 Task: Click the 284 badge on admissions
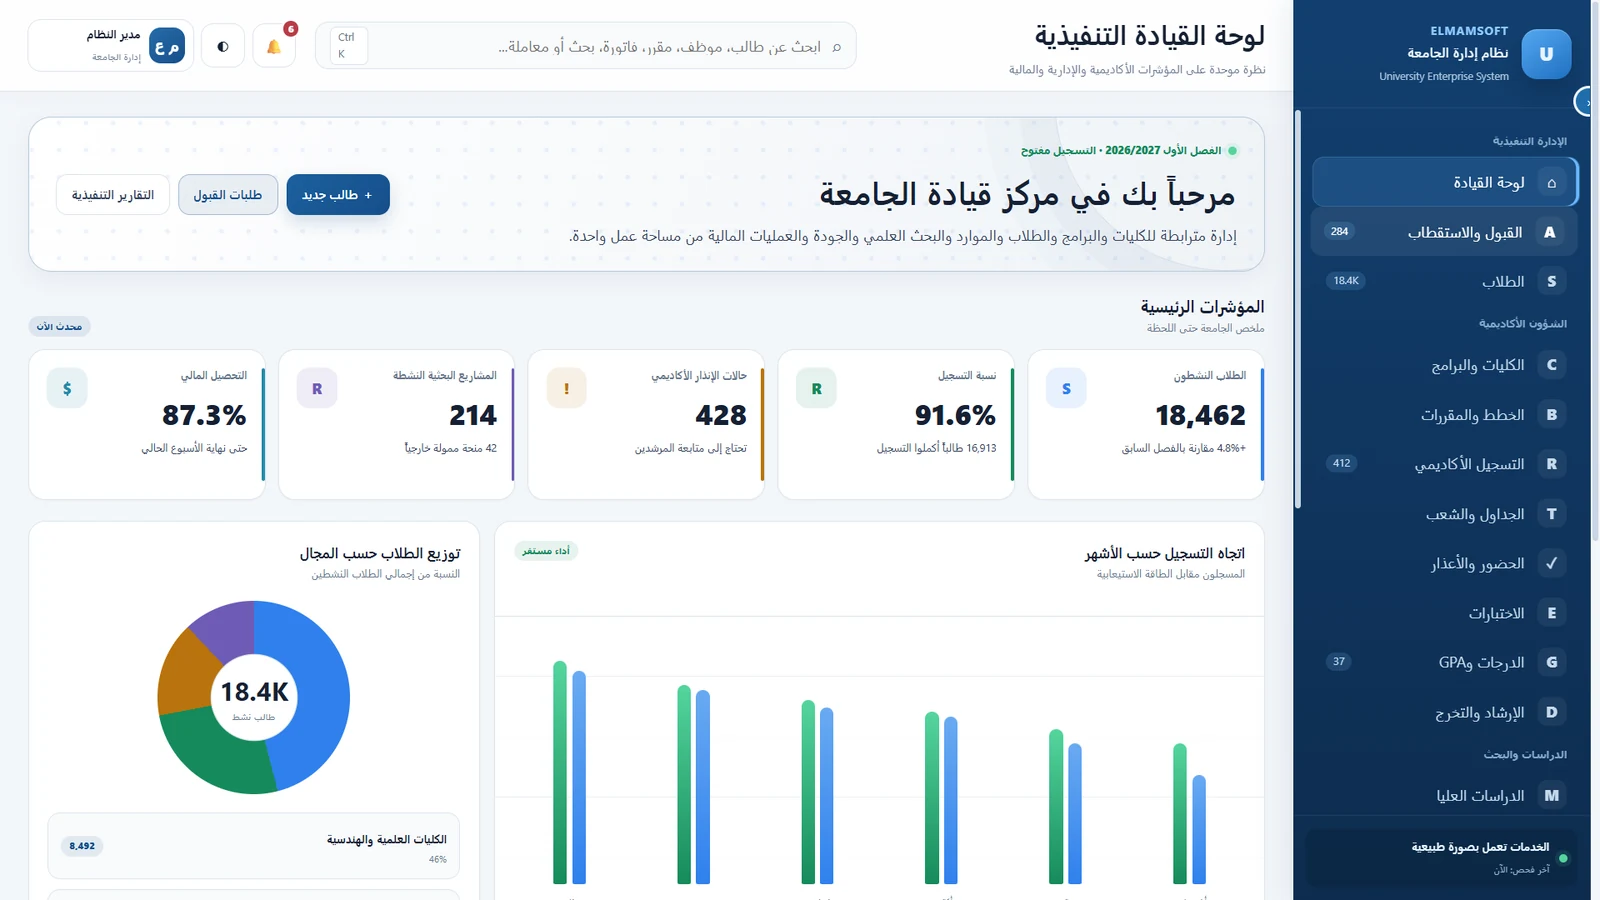[1340, 231]
